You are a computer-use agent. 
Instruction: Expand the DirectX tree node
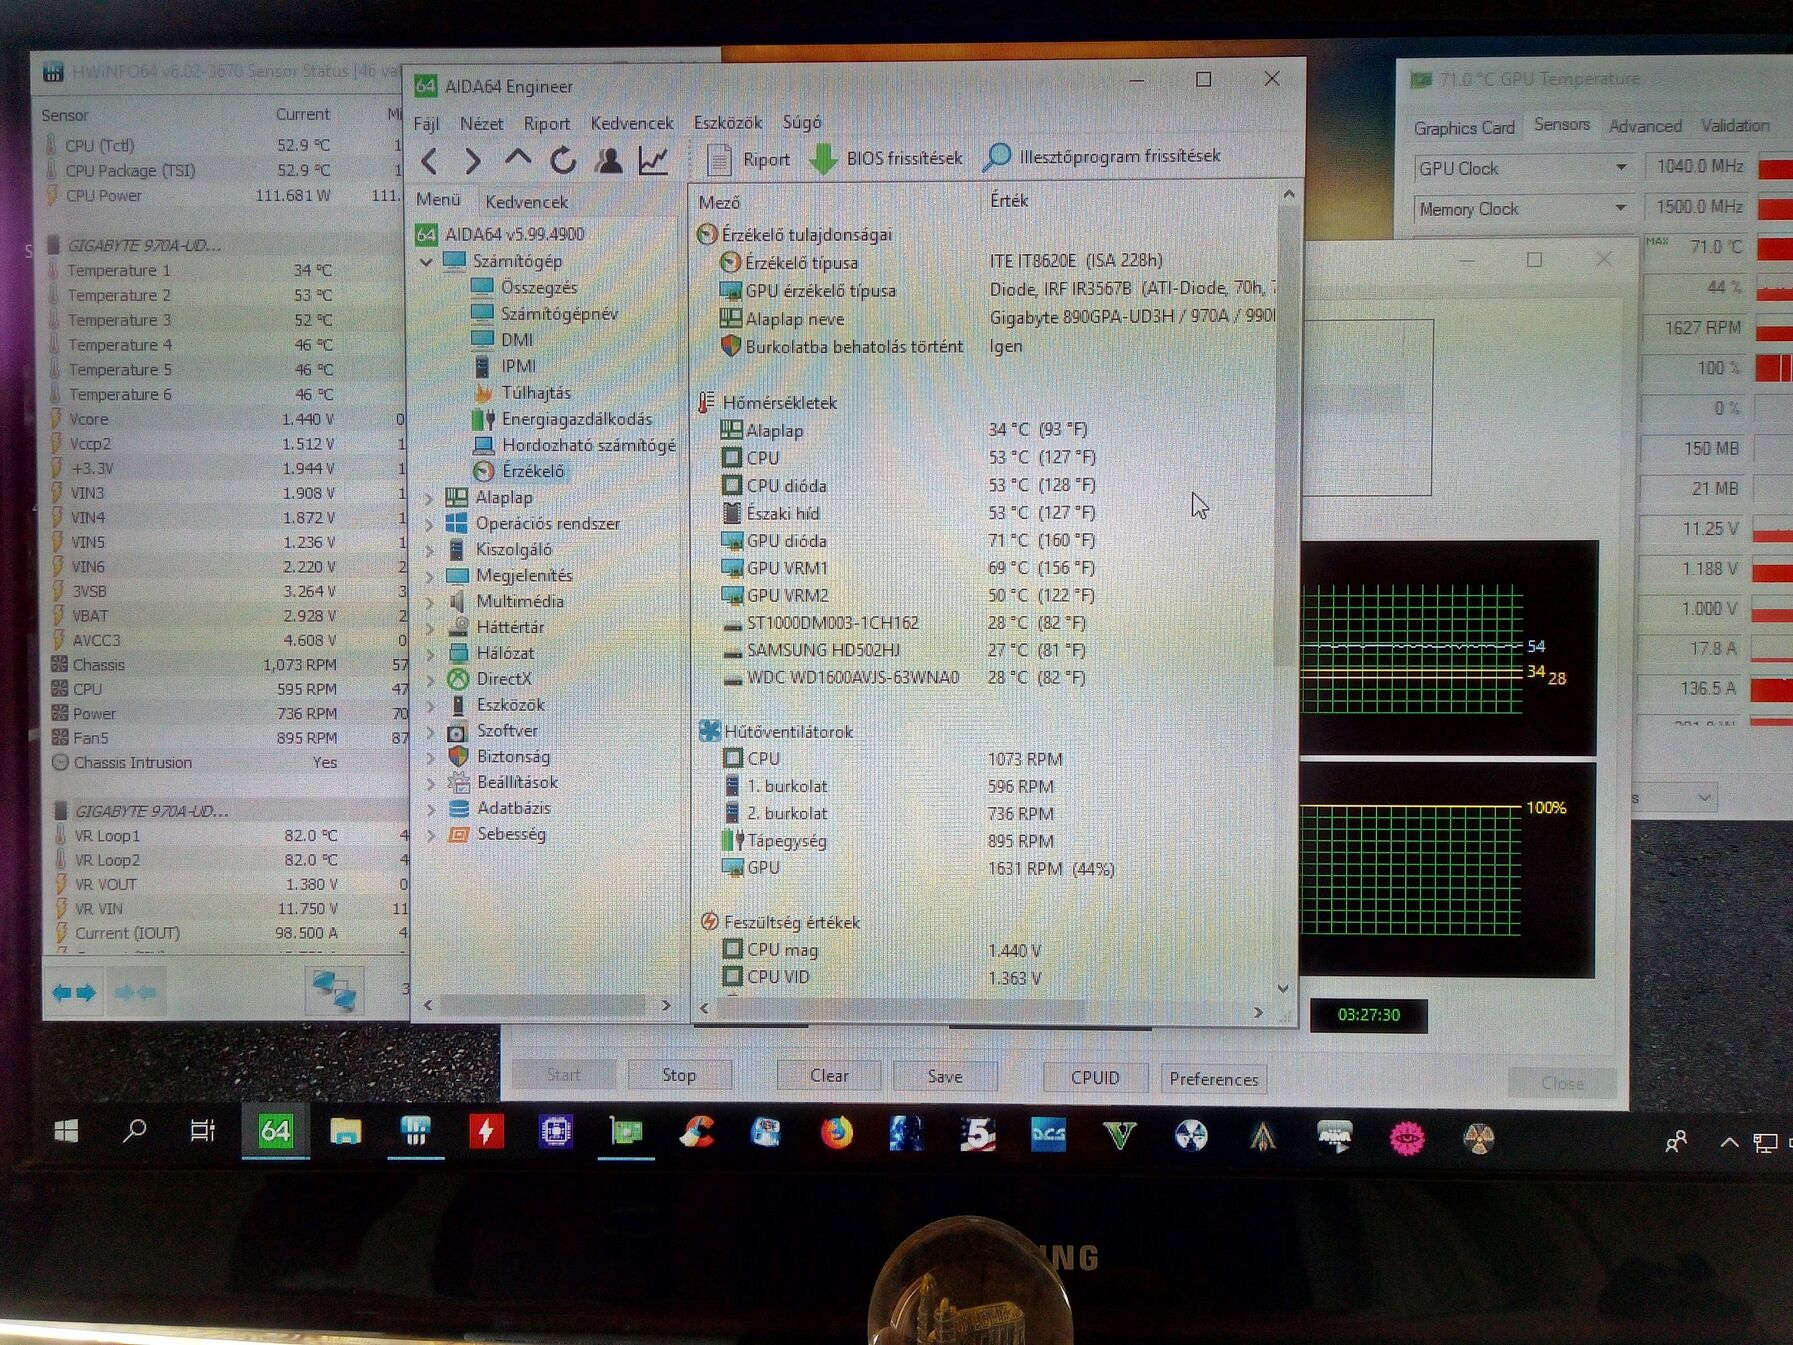430,679
